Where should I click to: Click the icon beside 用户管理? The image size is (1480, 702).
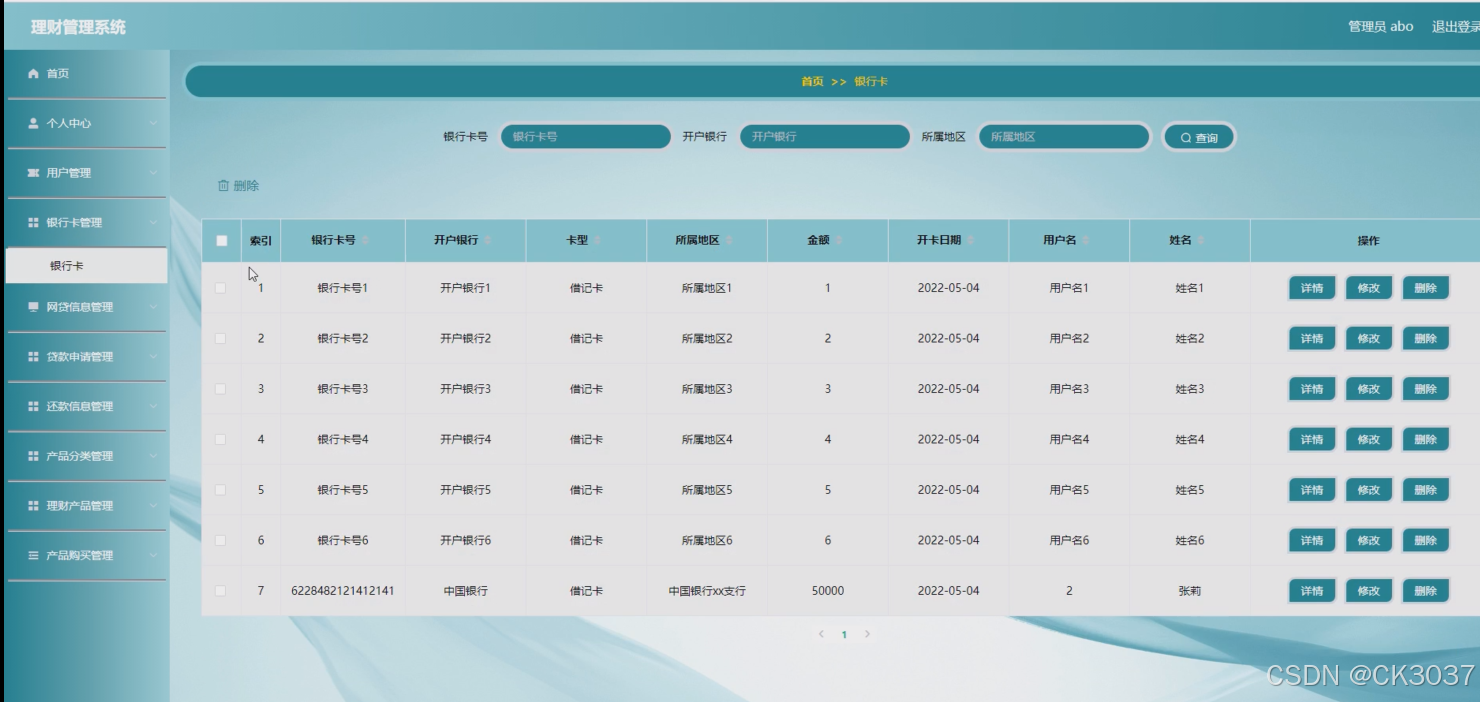(x=33, y=173)
